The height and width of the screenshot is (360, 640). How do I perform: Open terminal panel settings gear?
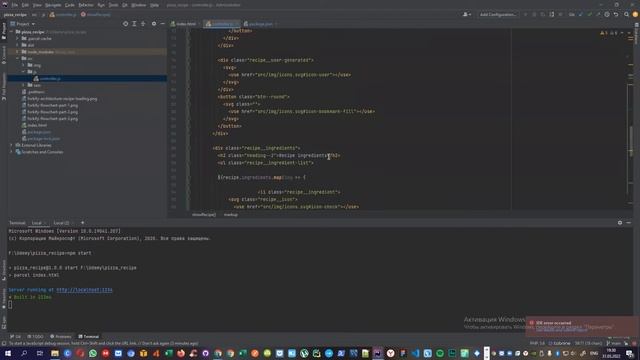point(620,222)
